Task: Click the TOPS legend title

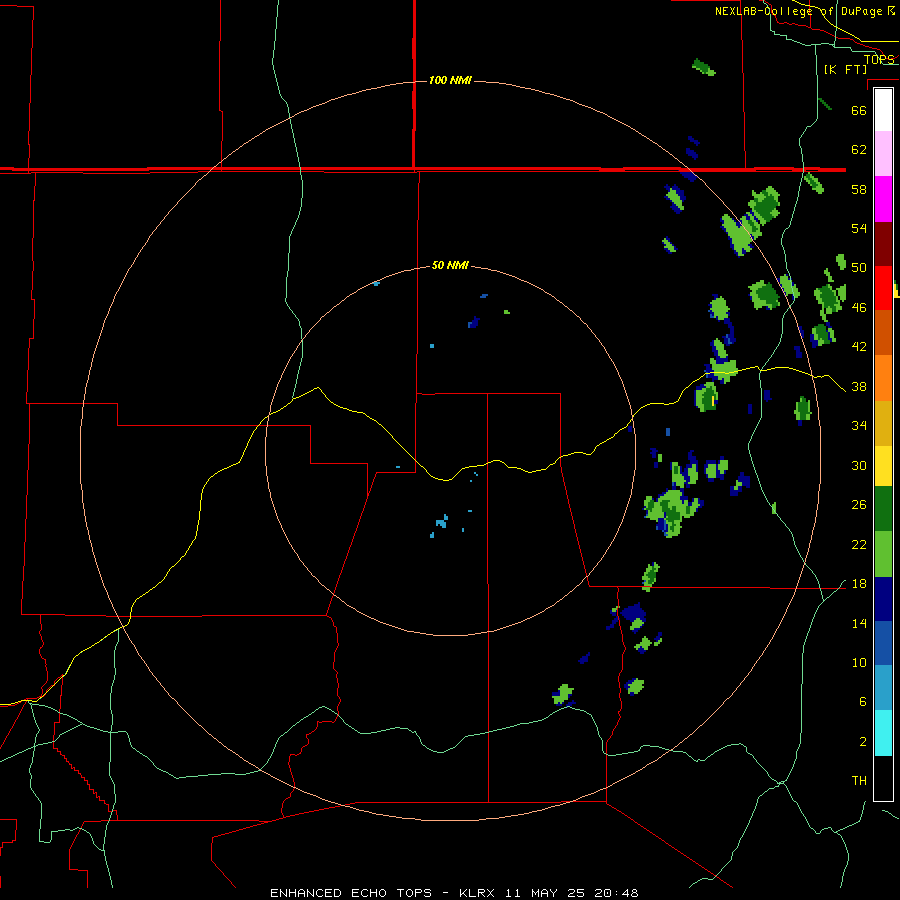Action: 879,59
